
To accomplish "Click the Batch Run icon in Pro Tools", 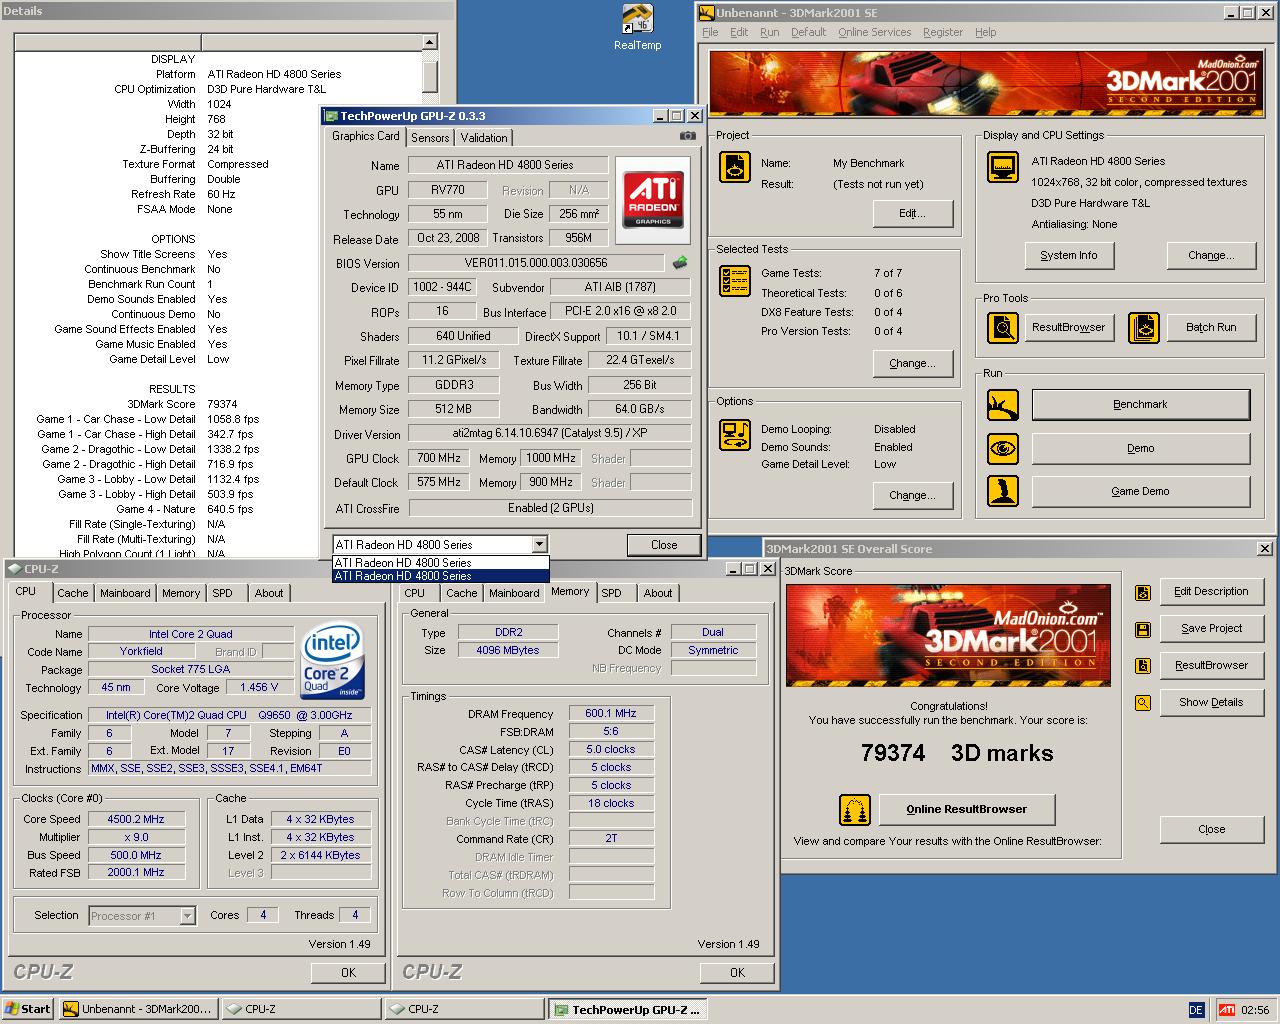I will (x=1144, y=327).
